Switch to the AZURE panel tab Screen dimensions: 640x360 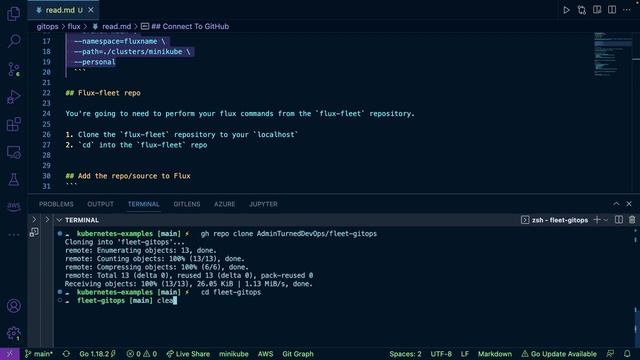click(x=224, y=204)
